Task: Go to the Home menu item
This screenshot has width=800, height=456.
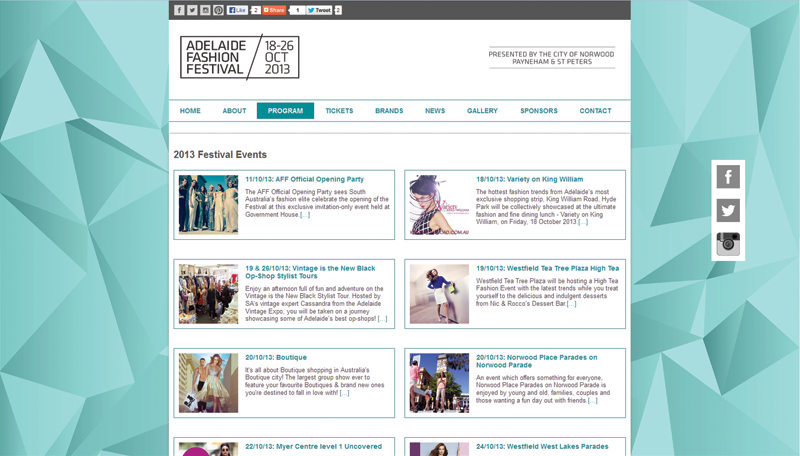Action: tap(190, 111)
